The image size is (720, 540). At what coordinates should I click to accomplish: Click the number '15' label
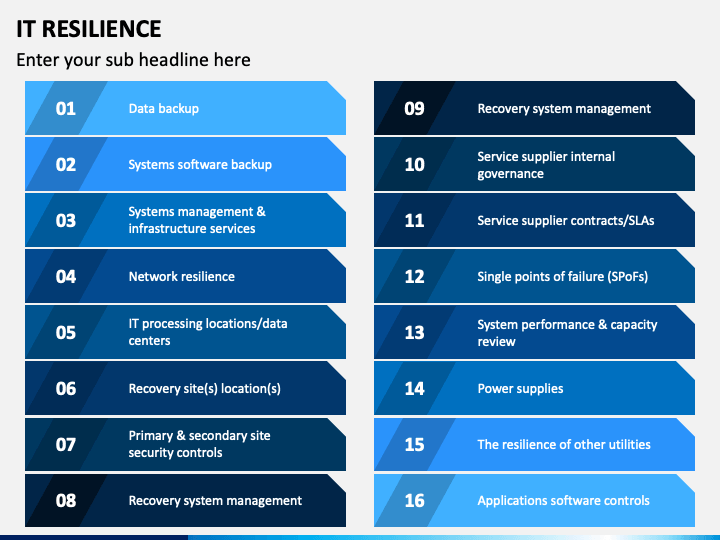pyautogui.click(x=414, y=445)
